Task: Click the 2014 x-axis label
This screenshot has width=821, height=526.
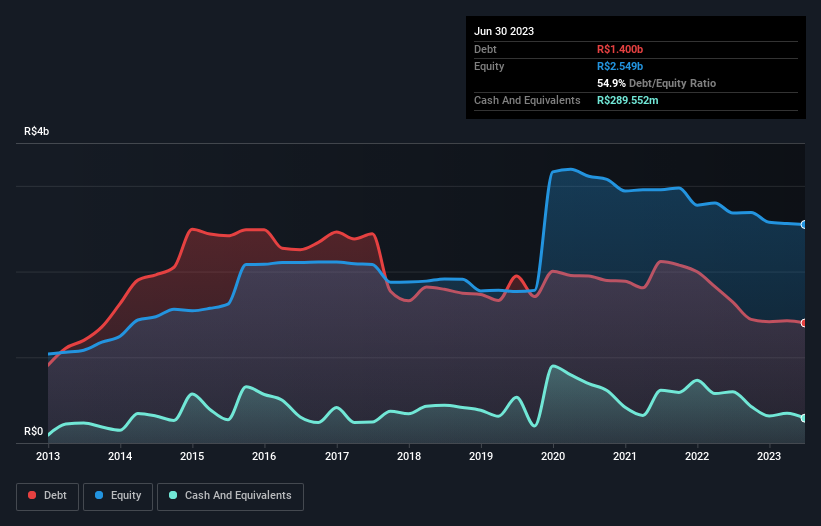Action: [120, 456]
